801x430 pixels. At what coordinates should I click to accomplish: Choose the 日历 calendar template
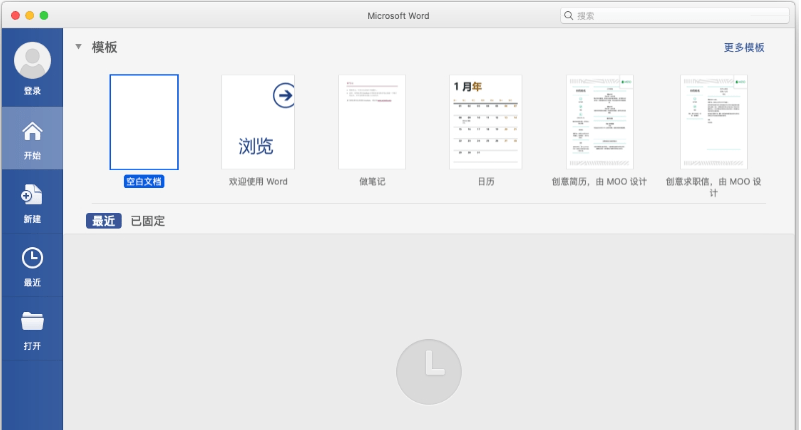[x=486, y=122]
